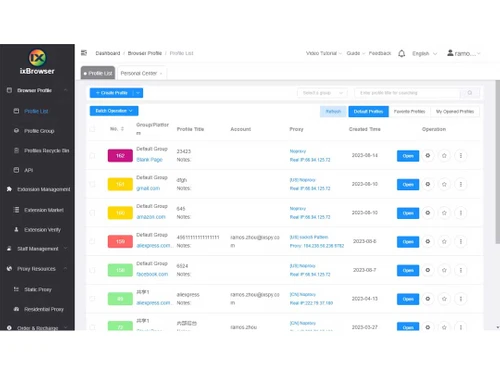Viewport: 500px width, 375px height.
Task: Expand Guide dropdown
Action: [x=356, y=53]
